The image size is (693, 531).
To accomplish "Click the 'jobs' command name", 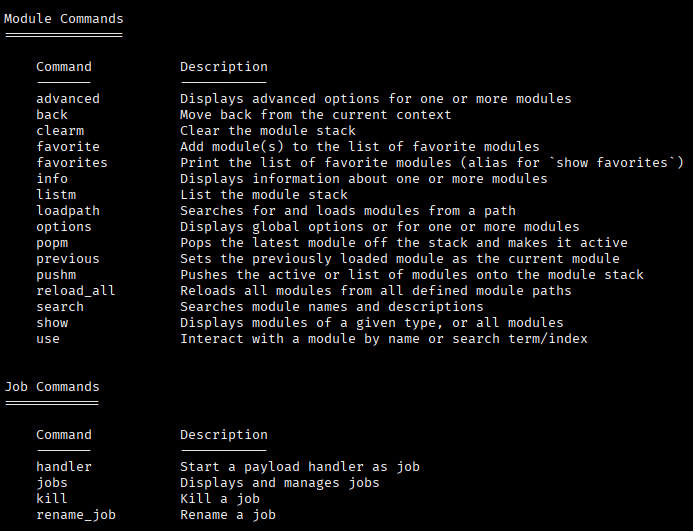I will [x=52, y=483].
